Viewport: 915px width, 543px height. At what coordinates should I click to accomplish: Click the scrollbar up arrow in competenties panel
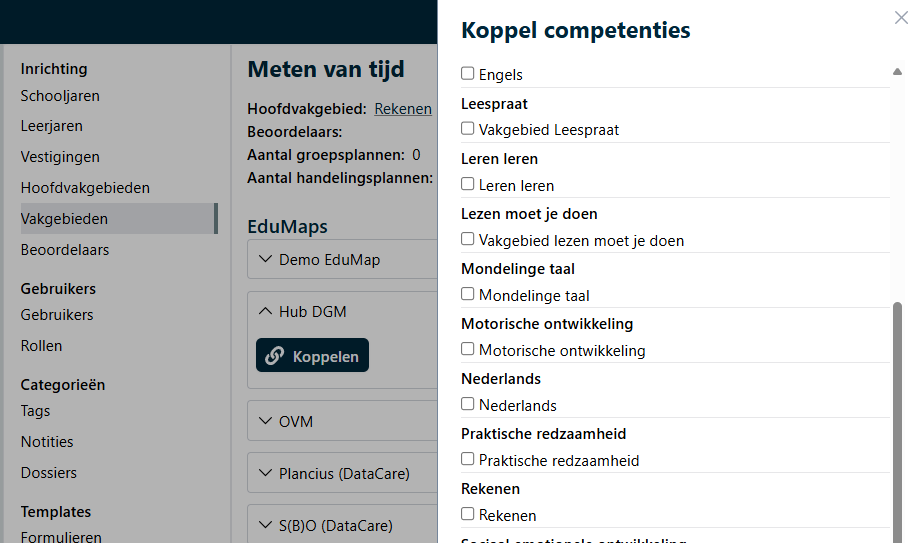tap(897, 72)
